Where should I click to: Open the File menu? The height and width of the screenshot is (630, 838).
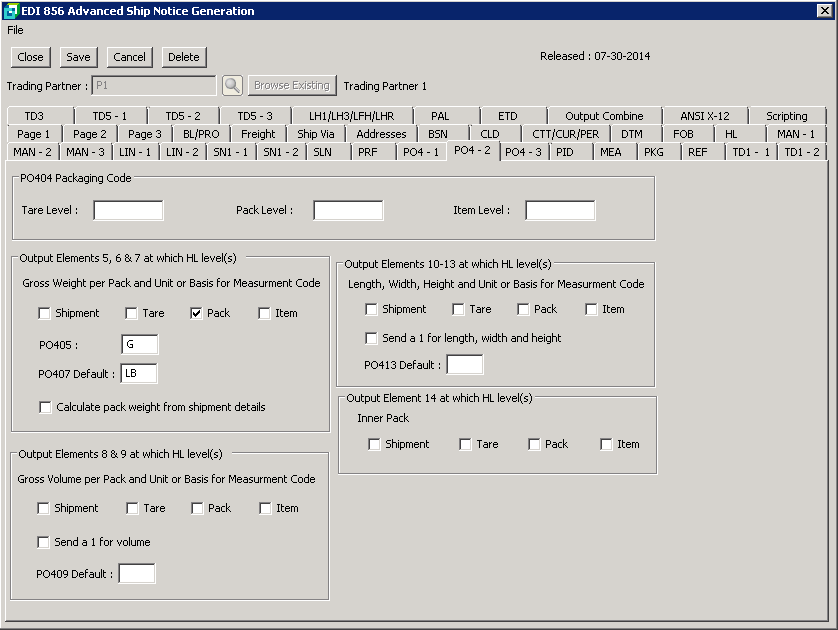click(x=15, y=30)
